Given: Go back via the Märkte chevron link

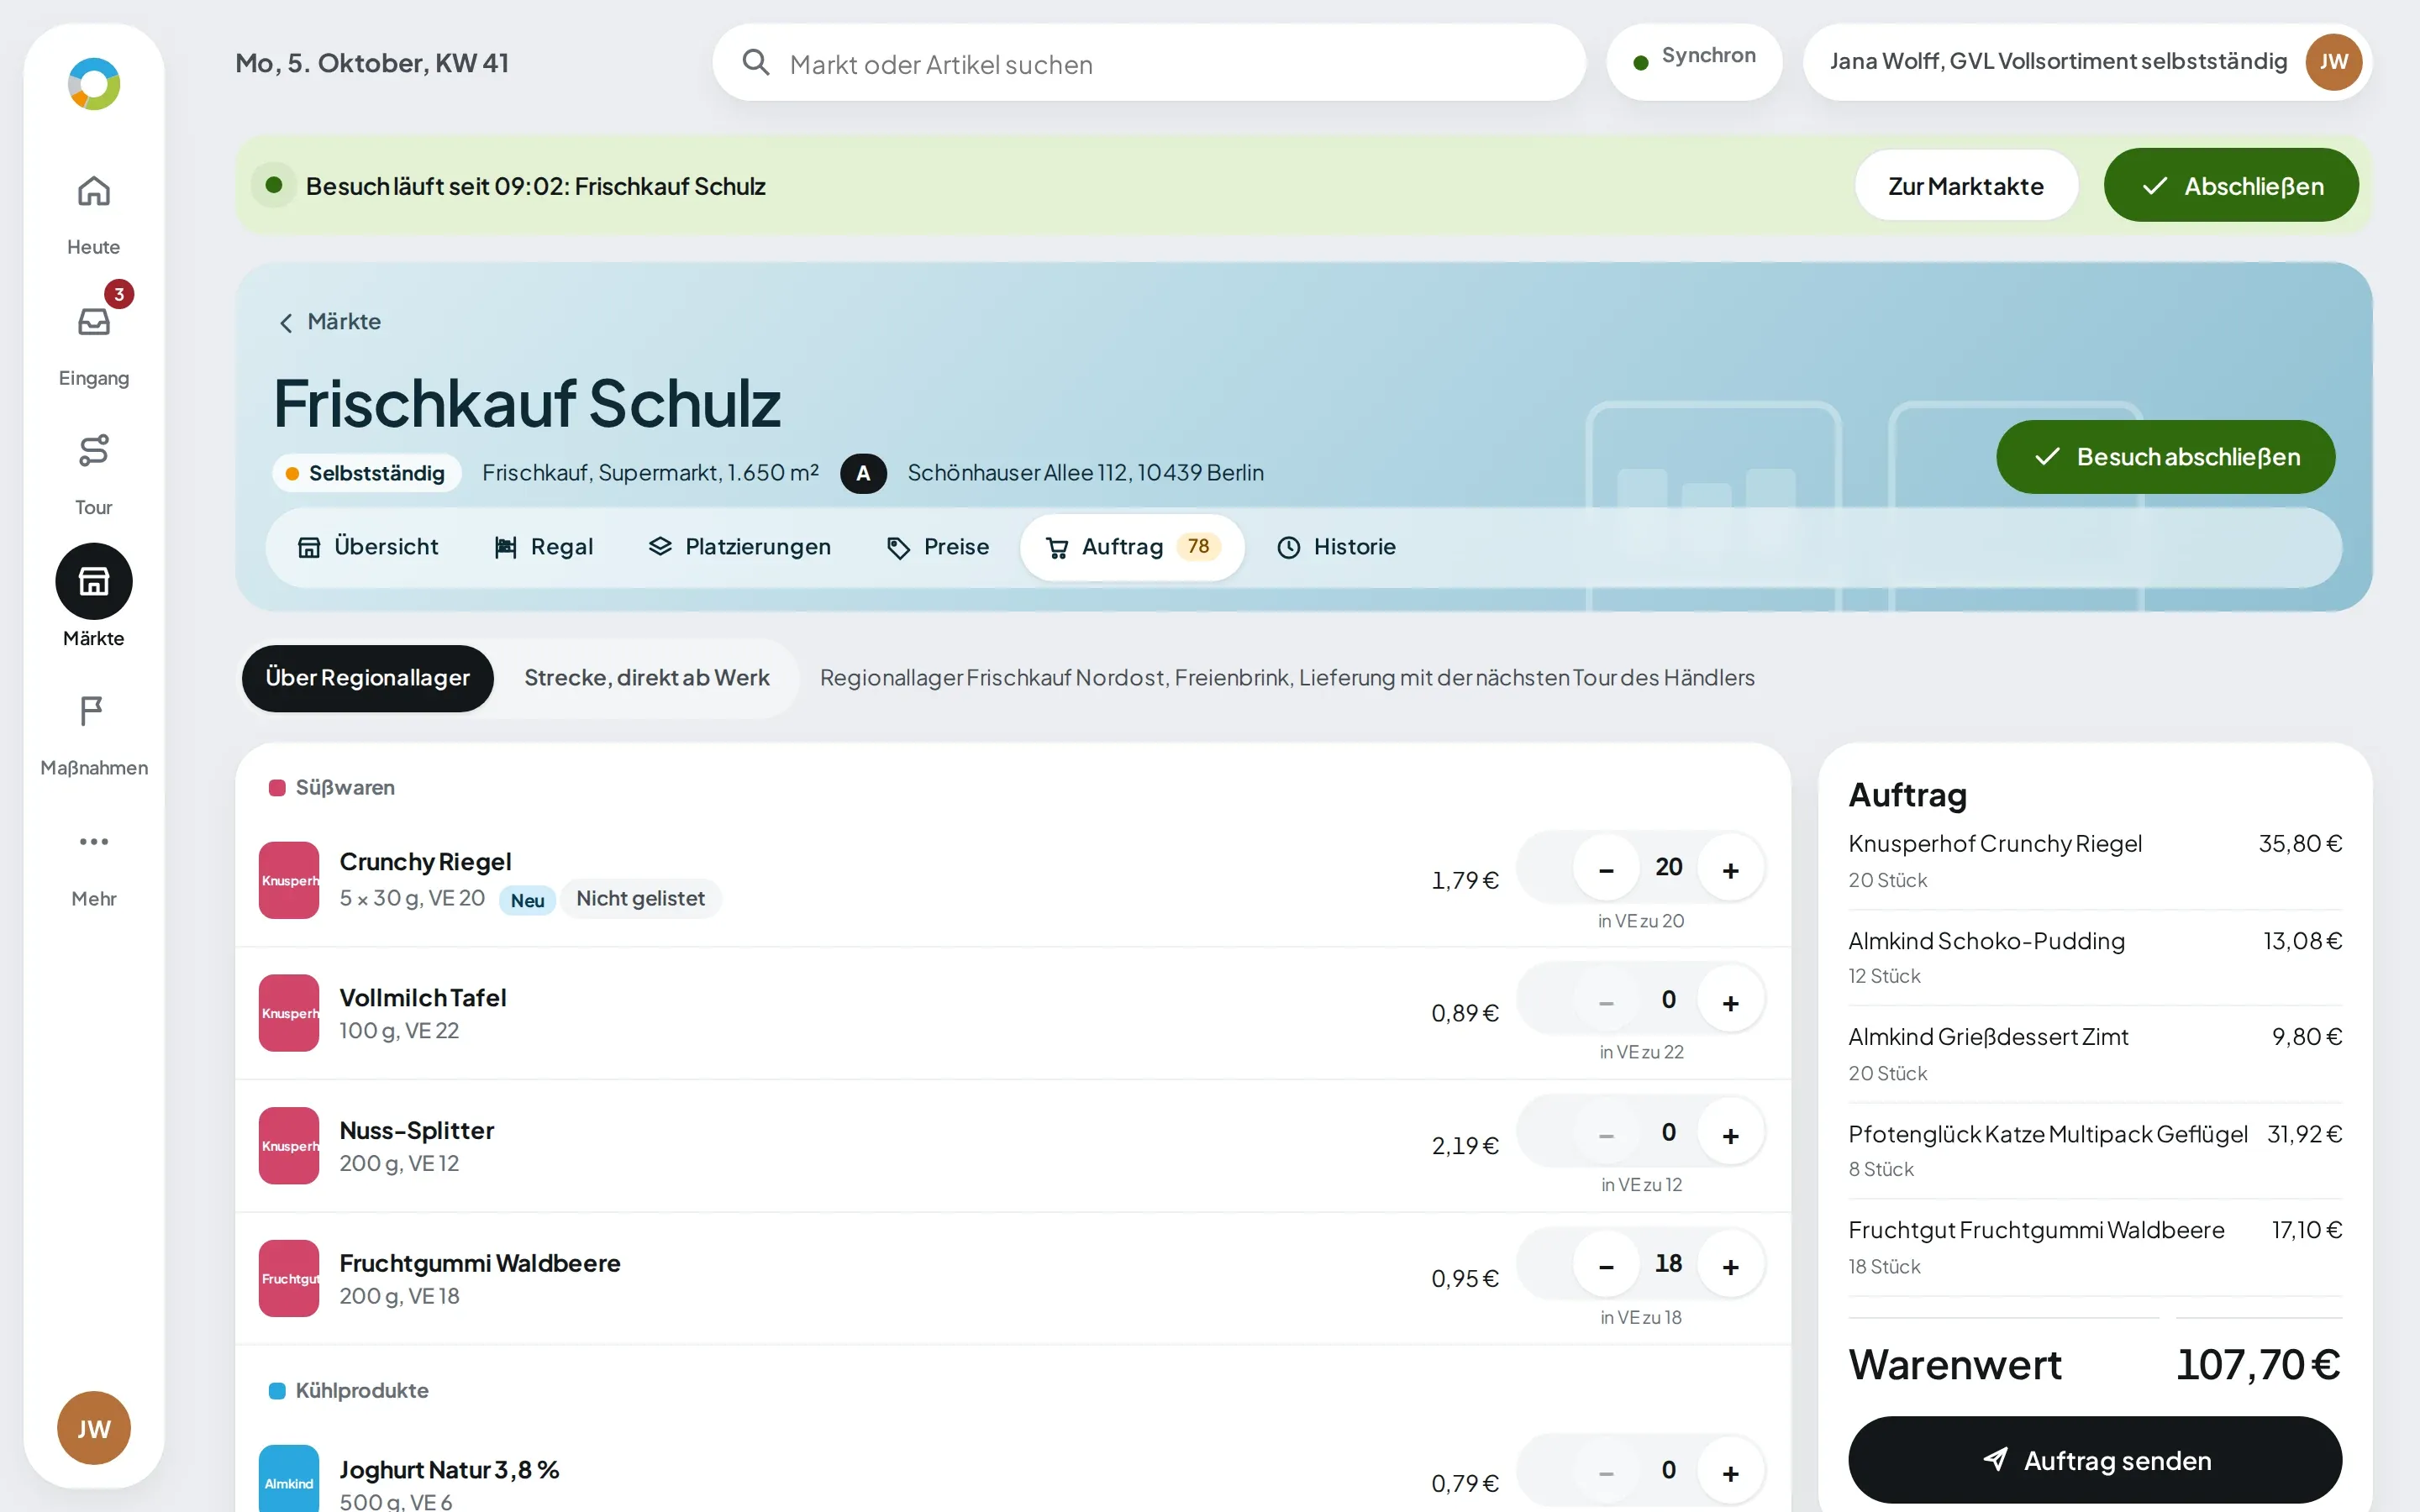Looking at the screenshot, I should click(x=329, y=322).
